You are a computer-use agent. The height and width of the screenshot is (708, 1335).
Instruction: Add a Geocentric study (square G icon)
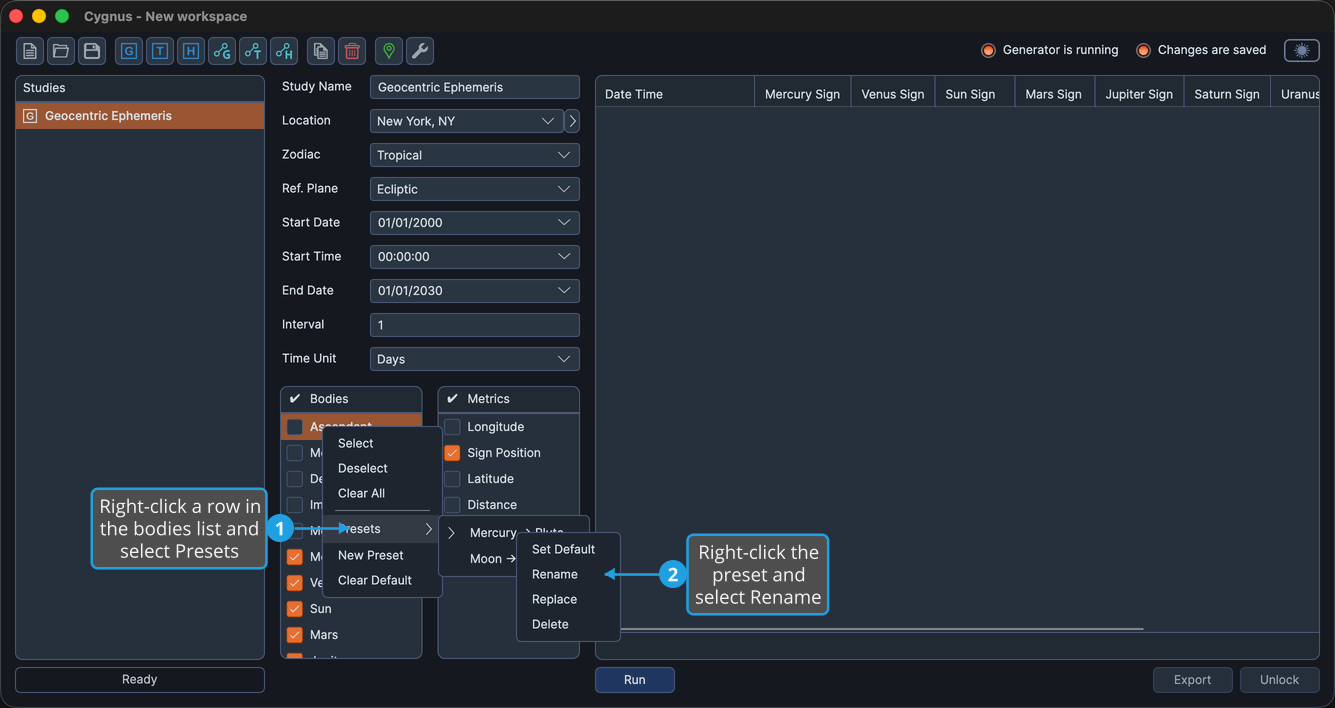pyautogui.click(x=129, y=51)
